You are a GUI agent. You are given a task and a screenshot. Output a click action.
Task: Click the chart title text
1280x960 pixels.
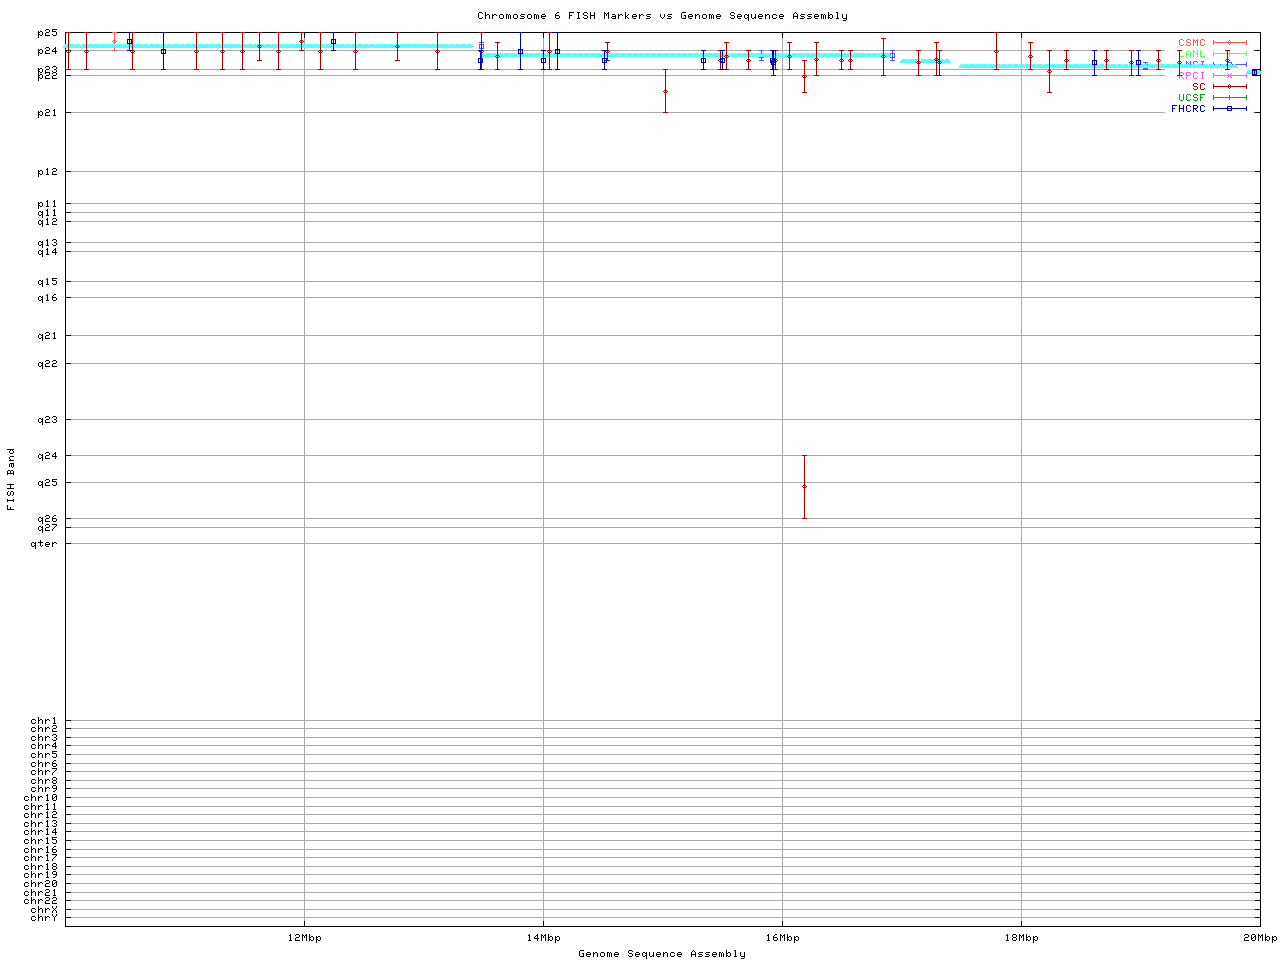662,16
